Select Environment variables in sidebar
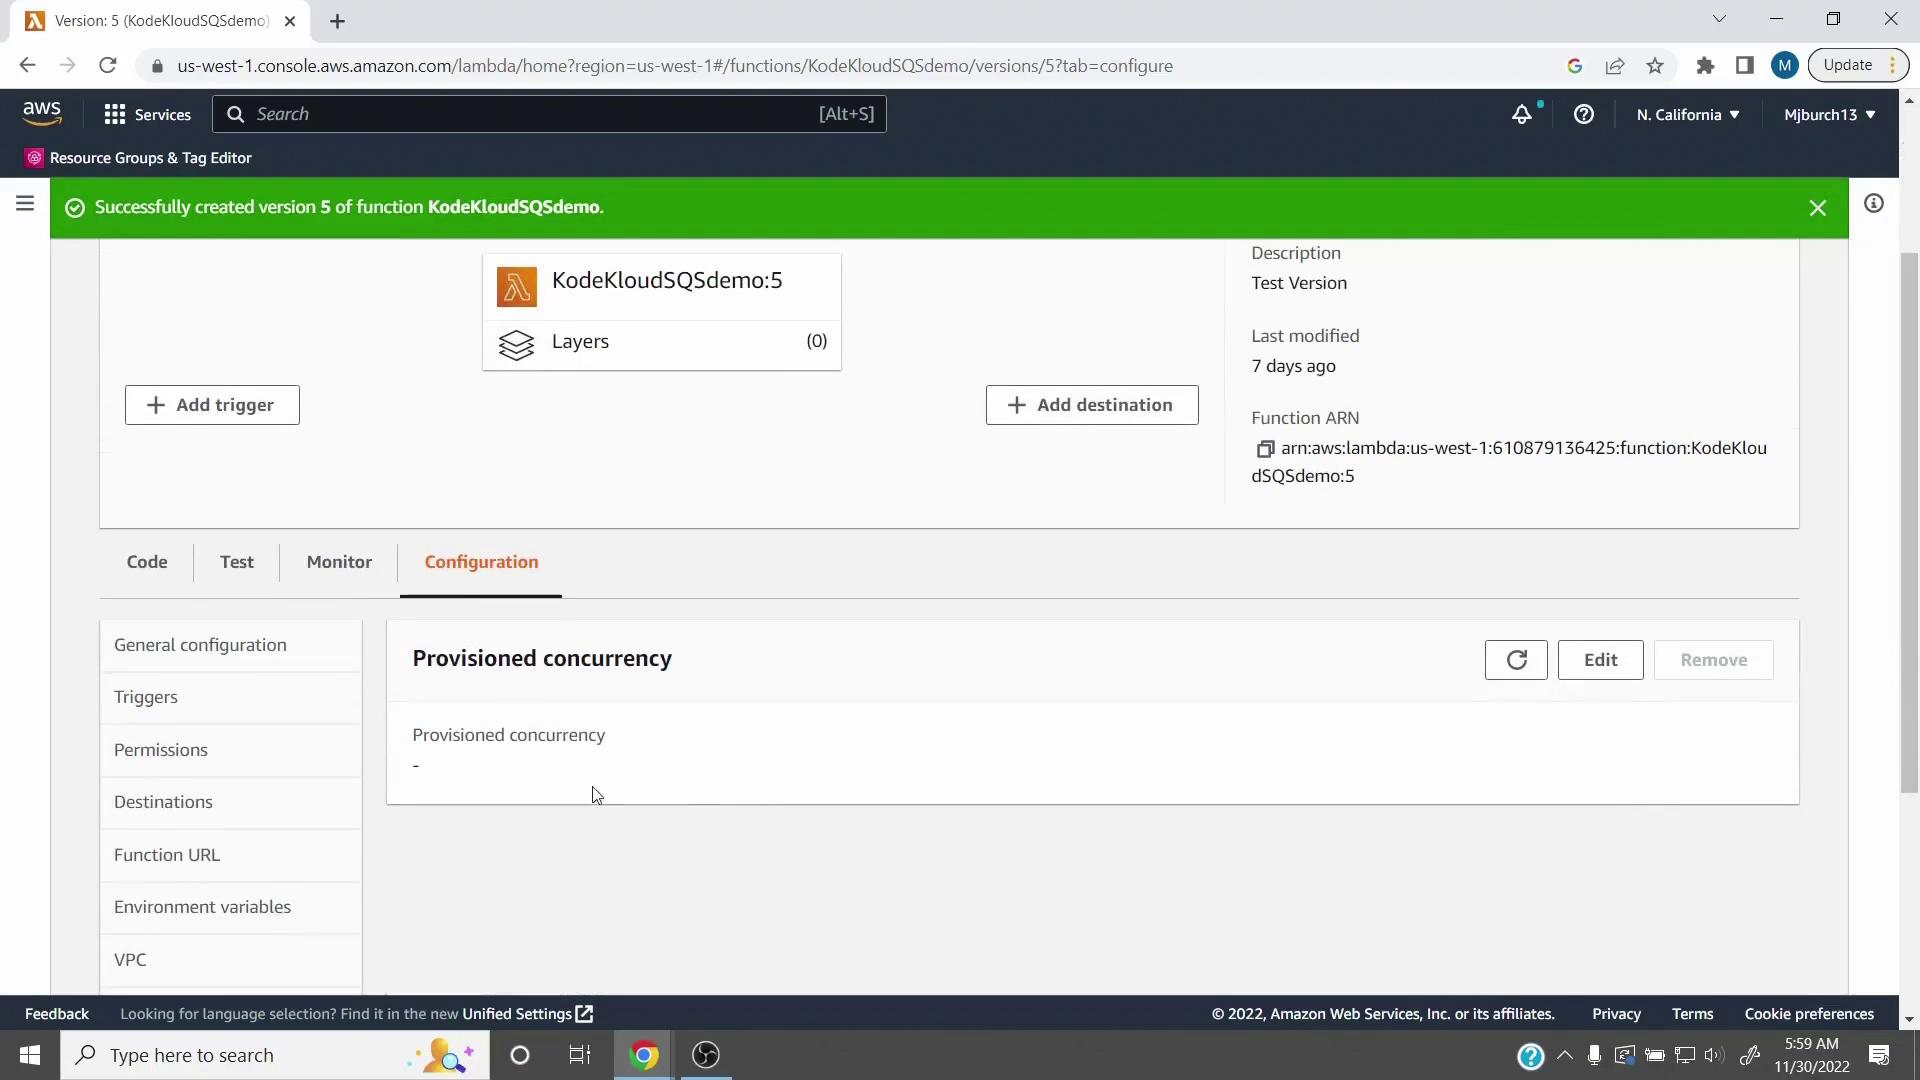1920x1080 pixels. (202, 907)
